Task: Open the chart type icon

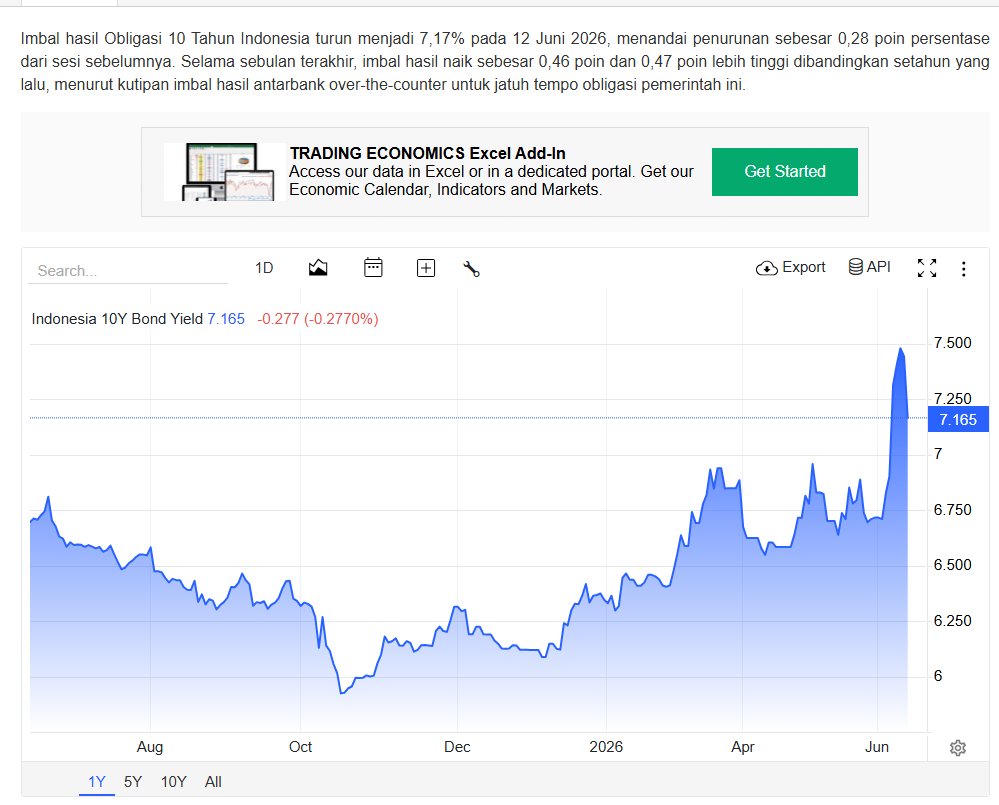Action: [318, 268]
